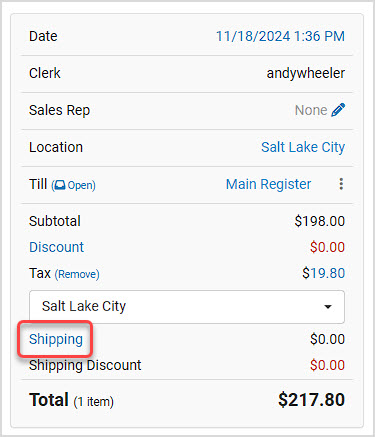Click the dropdown arrow in the tax location box
The width and height of the screenshot is (375, 437).
tap(328, 307)
